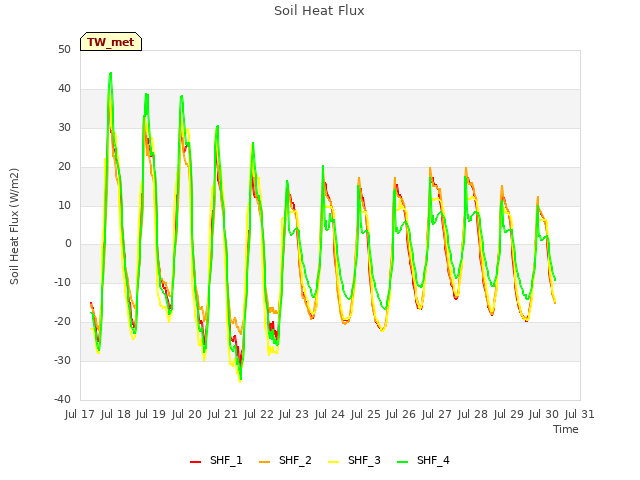Click the lowest yellow trough near Jul 21
The width and height of the screenshot is (640, 480).
point(240,382)
